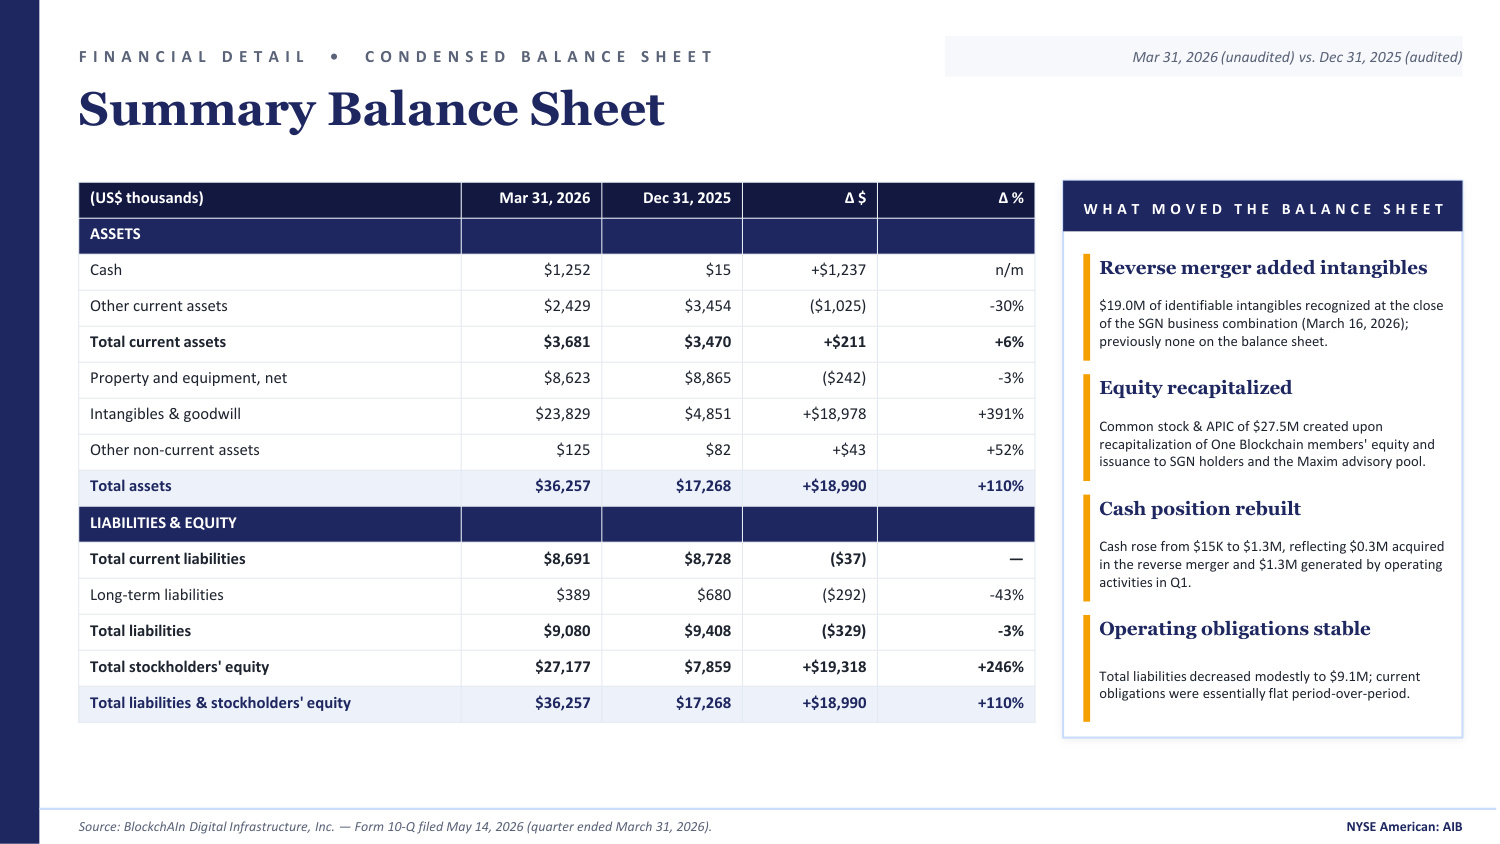Click the Operating obligations stable heading
The width and height of the screenshot is (1500, 844).
coord(1234,629)
